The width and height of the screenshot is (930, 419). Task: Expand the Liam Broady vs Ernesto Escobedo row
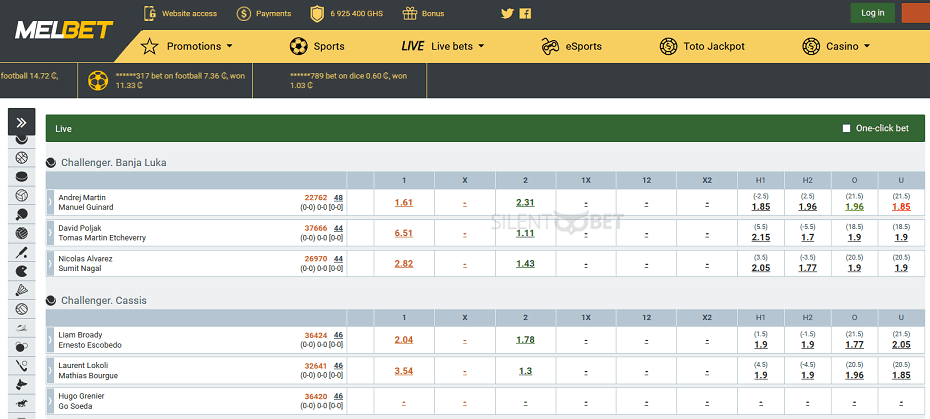[50, 340]
